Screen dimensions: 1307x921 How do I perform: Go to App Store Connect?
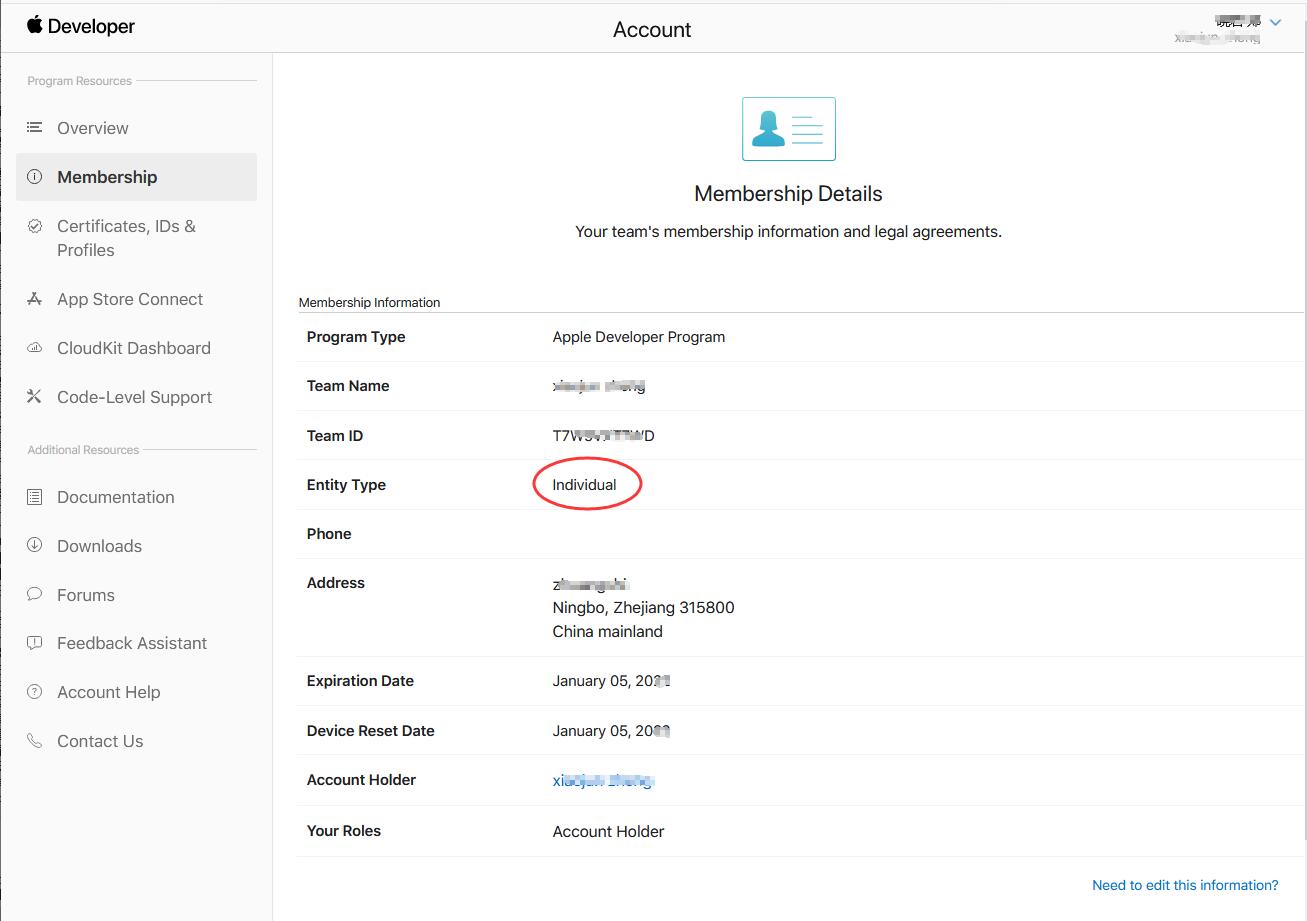coord(130,299)
